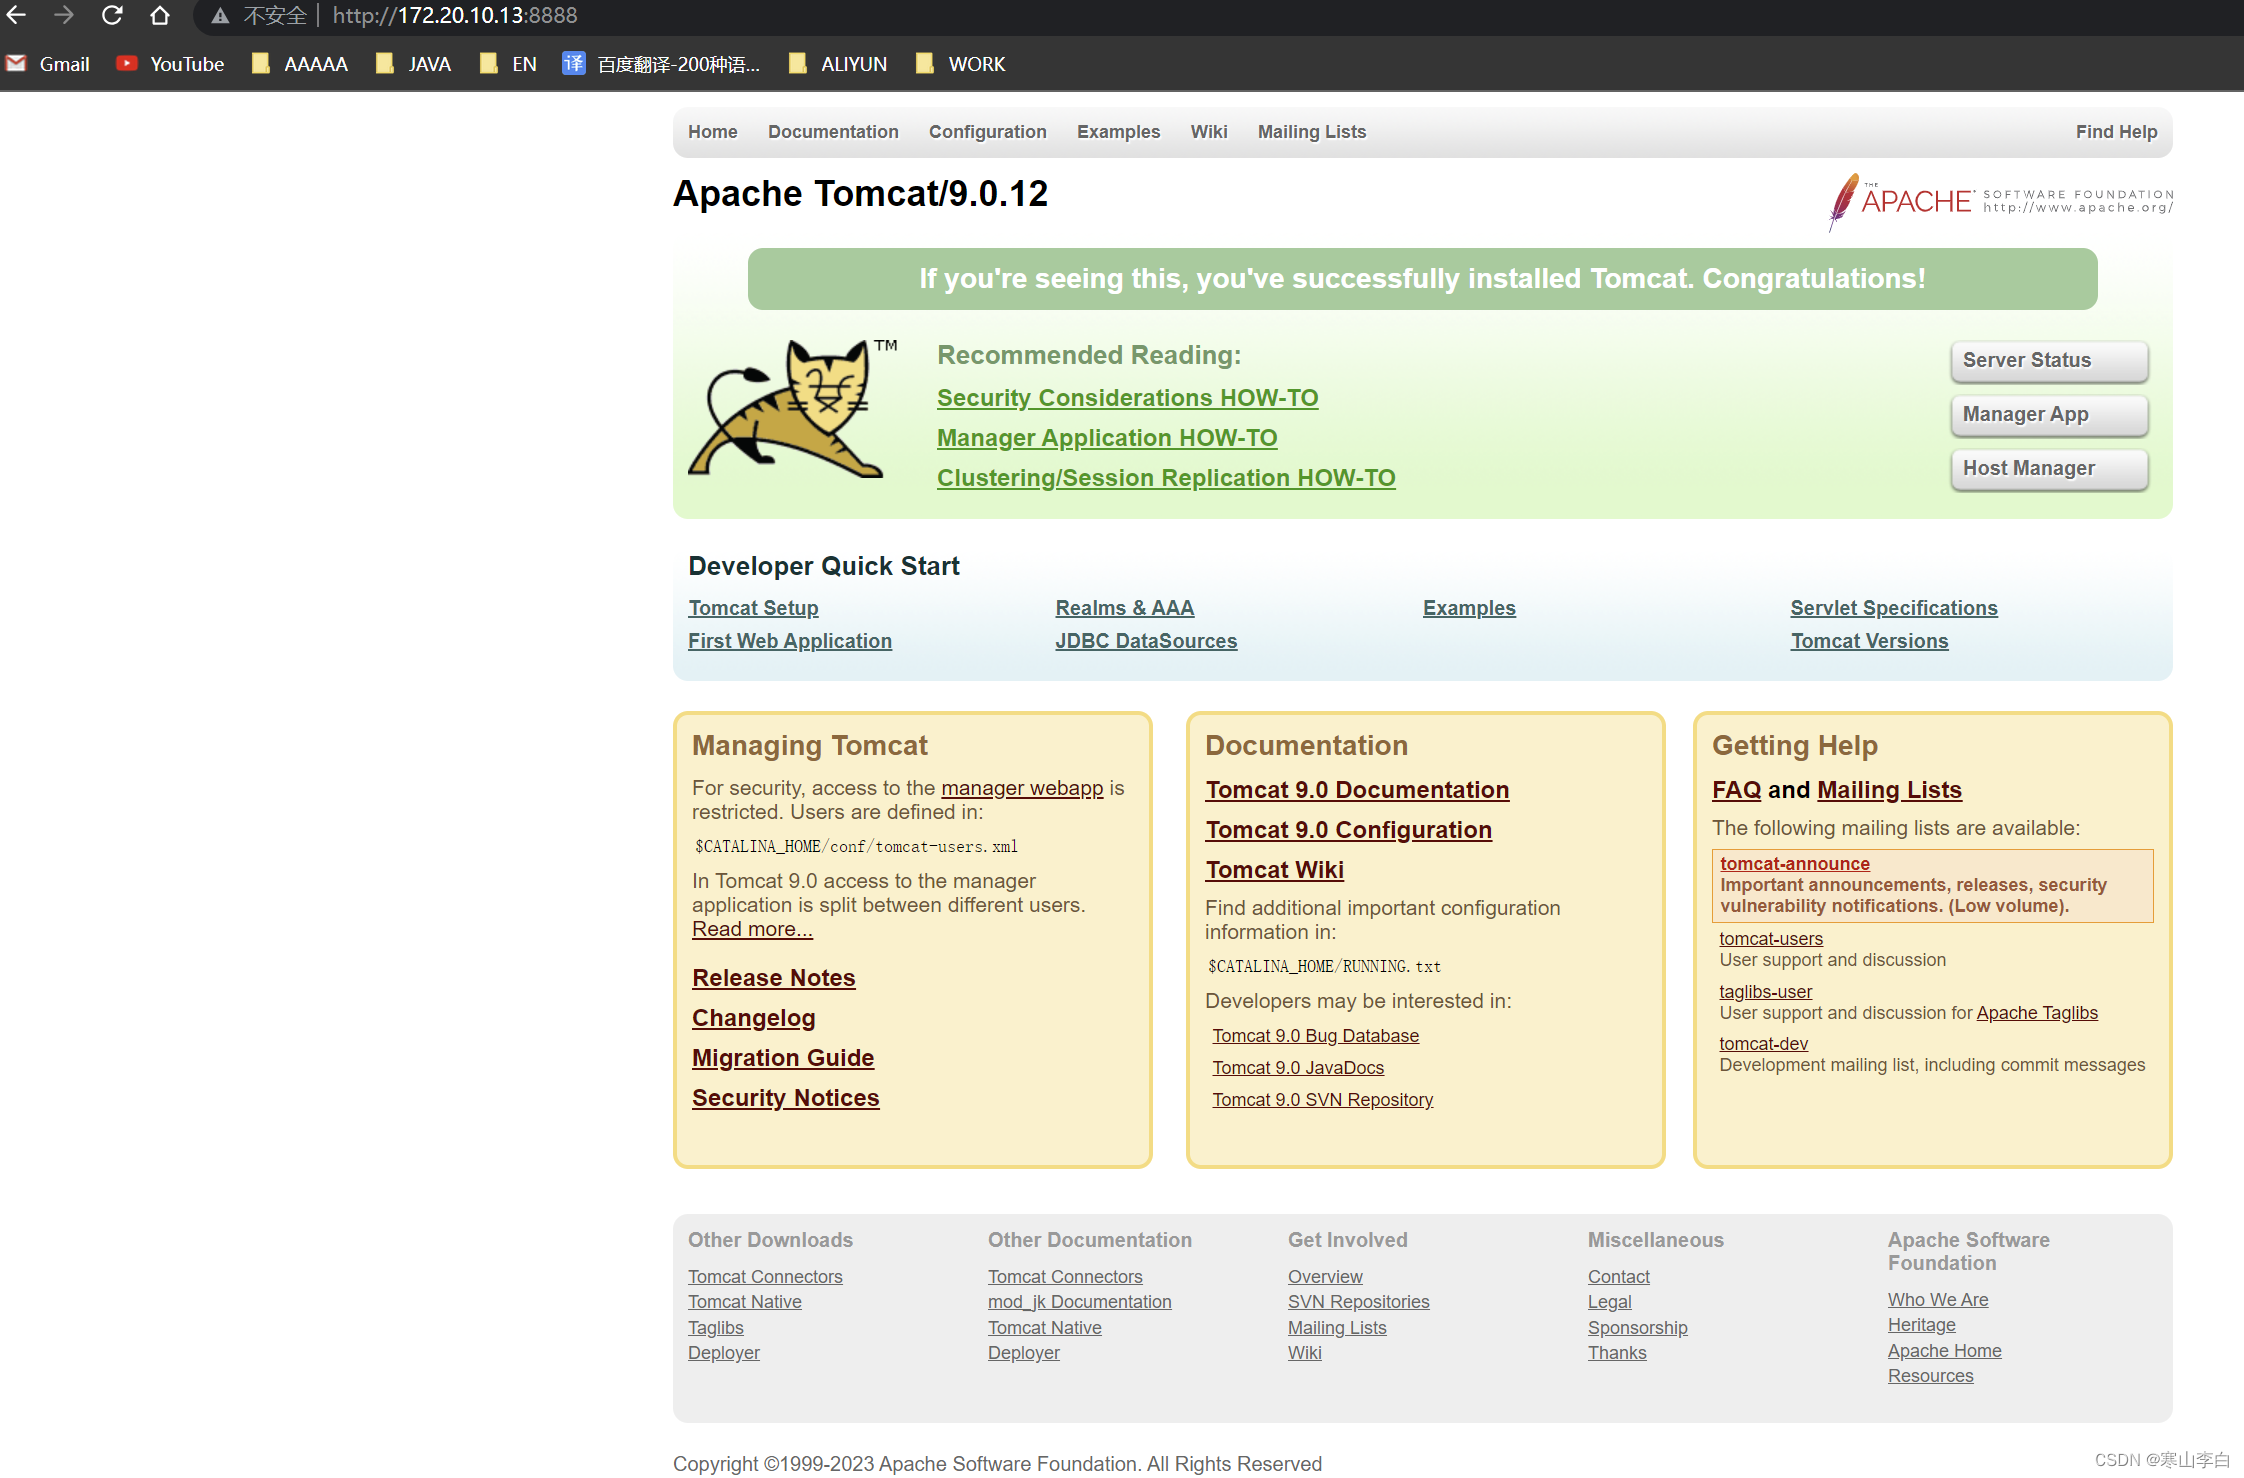Screen dimensions: 2244x1478
Task: Open the ALIYUN bookmarks folder
Action: pos(838,64)
